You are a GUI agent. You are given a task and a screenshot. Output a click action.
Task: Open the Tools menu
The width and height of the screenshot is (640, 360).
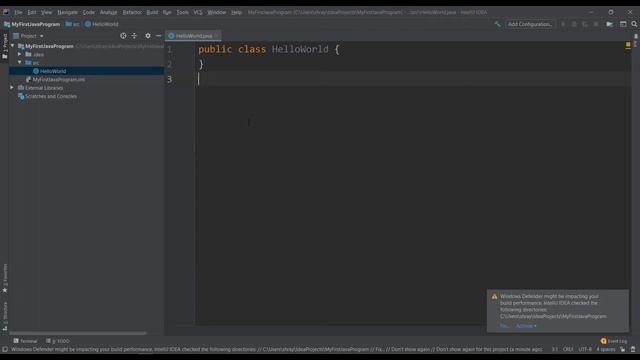[x=182, y=12]
